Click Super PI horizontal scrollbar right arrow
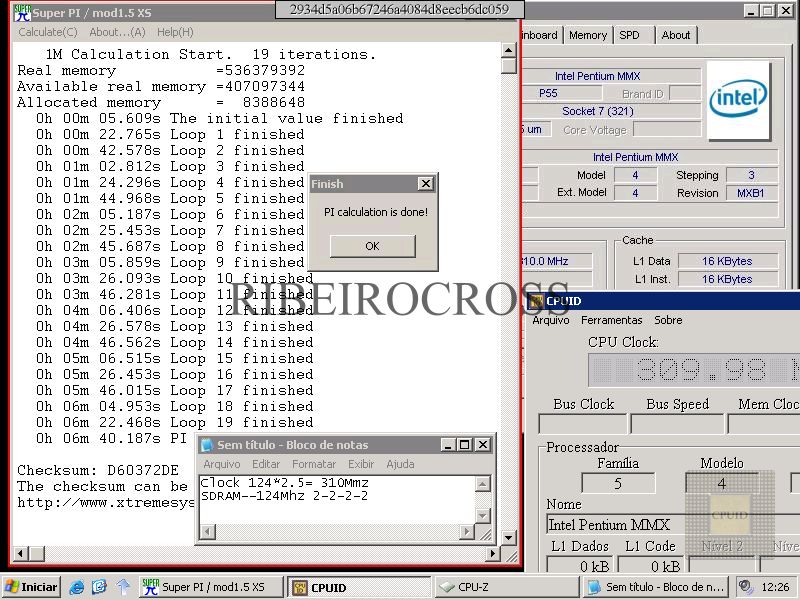This screenshot has height=600, width=800. (x=493, y=553)
